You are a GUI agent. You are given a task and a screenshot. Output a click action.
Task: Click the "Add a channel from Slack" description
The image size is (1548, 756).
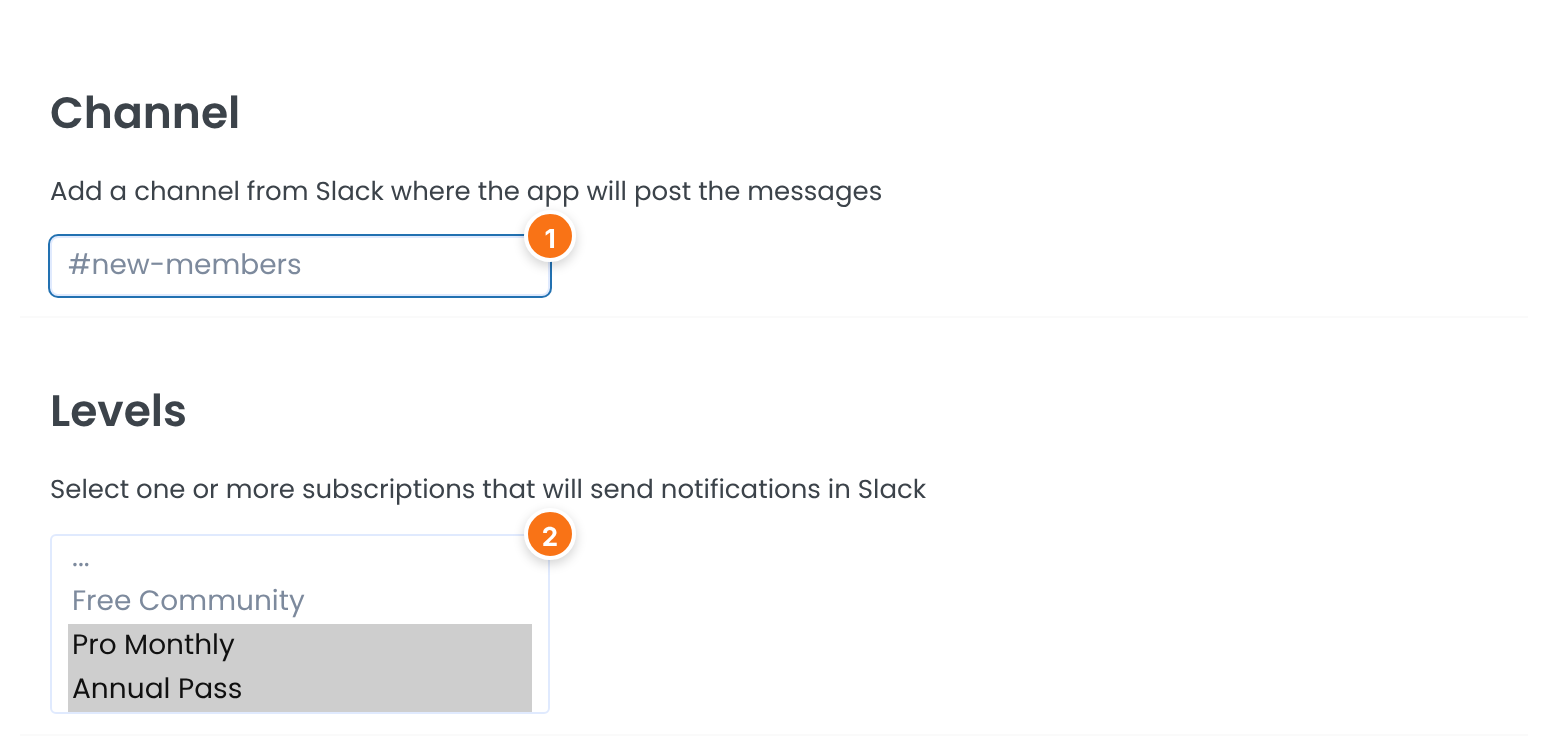(466, 191)
